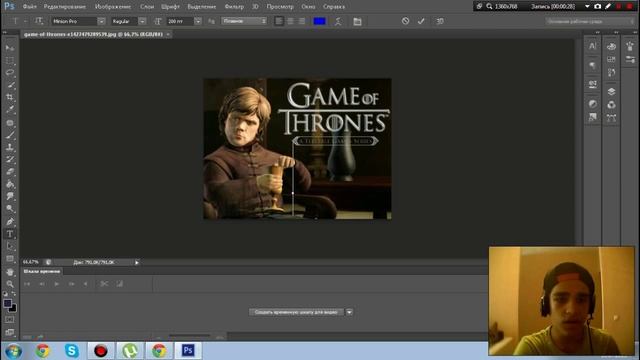Image resolution: width=640 pixels, height=360 pixels.
Task: Open recorder options dropdown arrow
Action: pyautogui.click(x=587, y=7)
